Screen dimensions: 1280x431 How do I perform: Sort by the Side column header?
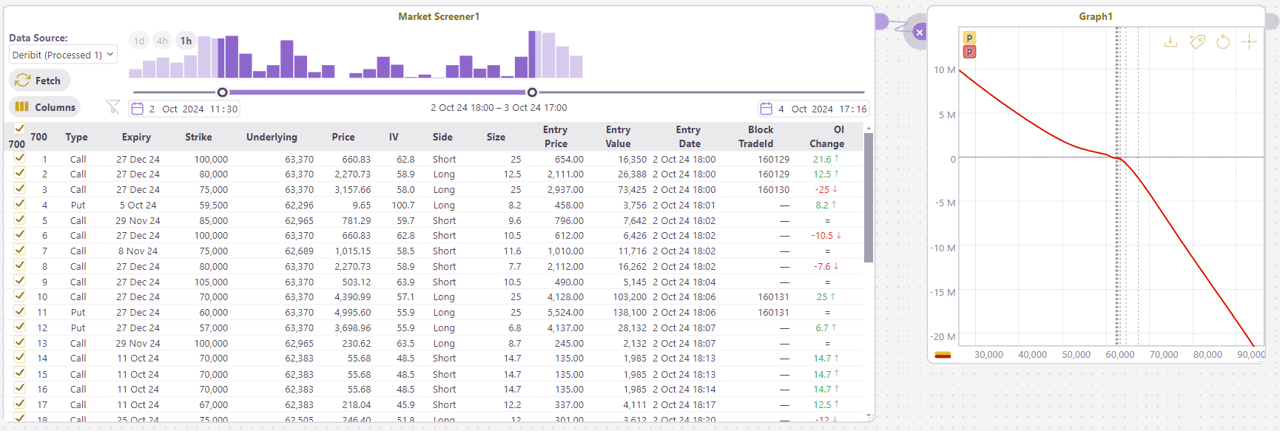tap(443, 137)
